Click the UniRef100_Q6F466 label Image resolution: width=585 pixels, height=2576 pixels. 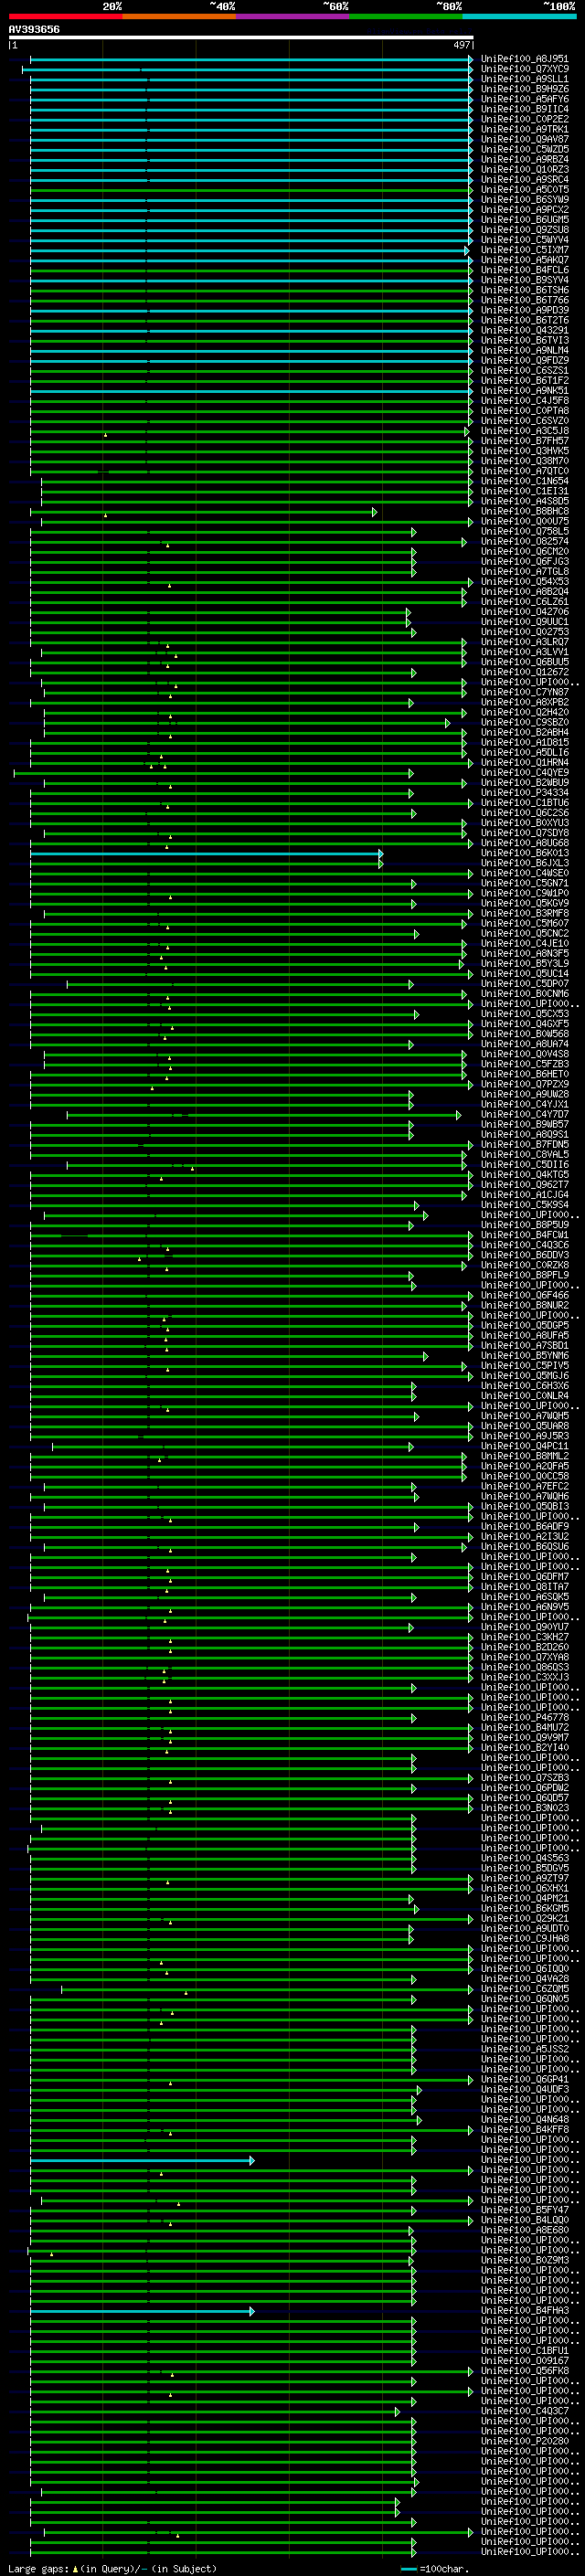pos(524,1295)
